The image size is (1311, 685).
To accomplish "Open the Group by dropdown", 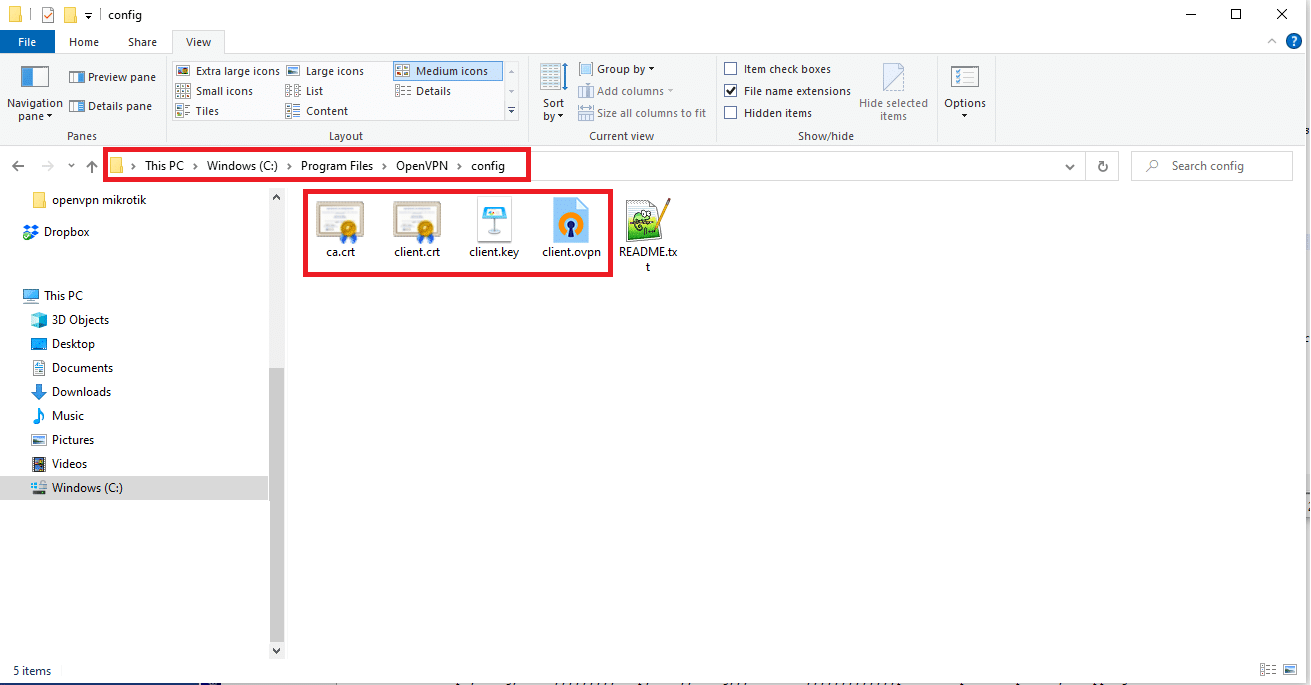I will (x=617, y=69).
